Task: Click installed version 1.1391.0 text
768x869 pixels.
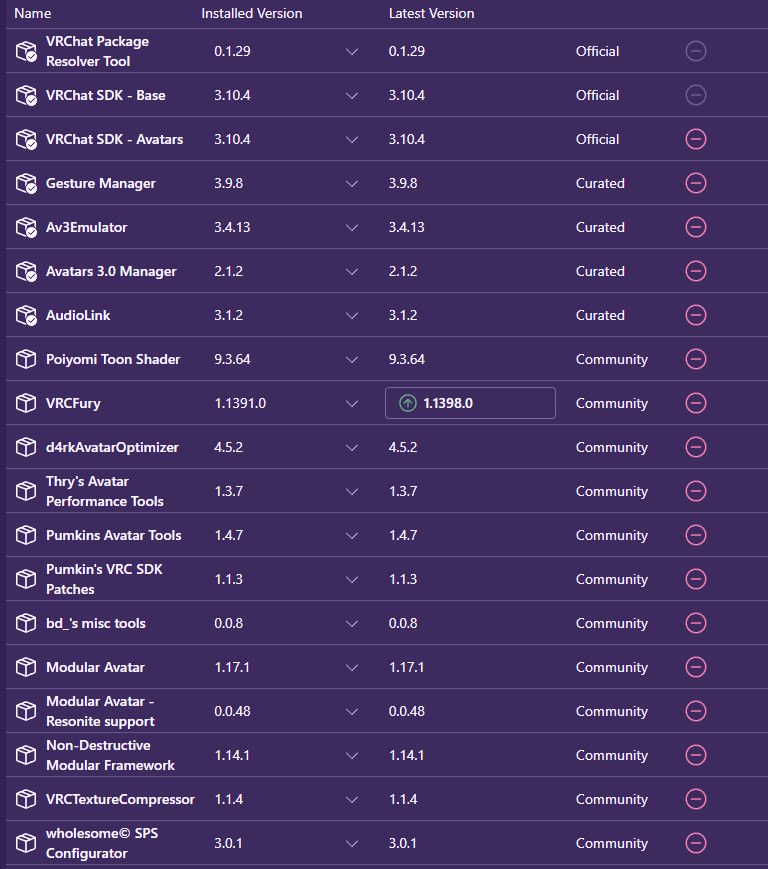Action: [240, 403]
